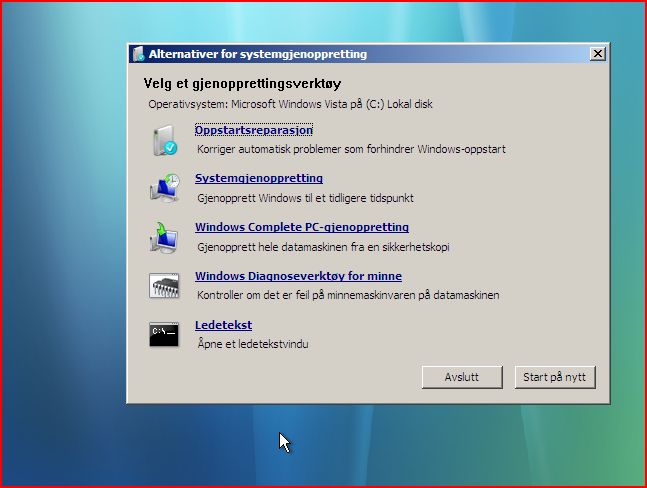Open the Ledetekst link
The image size is (647, 488).
[x=223, y=325]
